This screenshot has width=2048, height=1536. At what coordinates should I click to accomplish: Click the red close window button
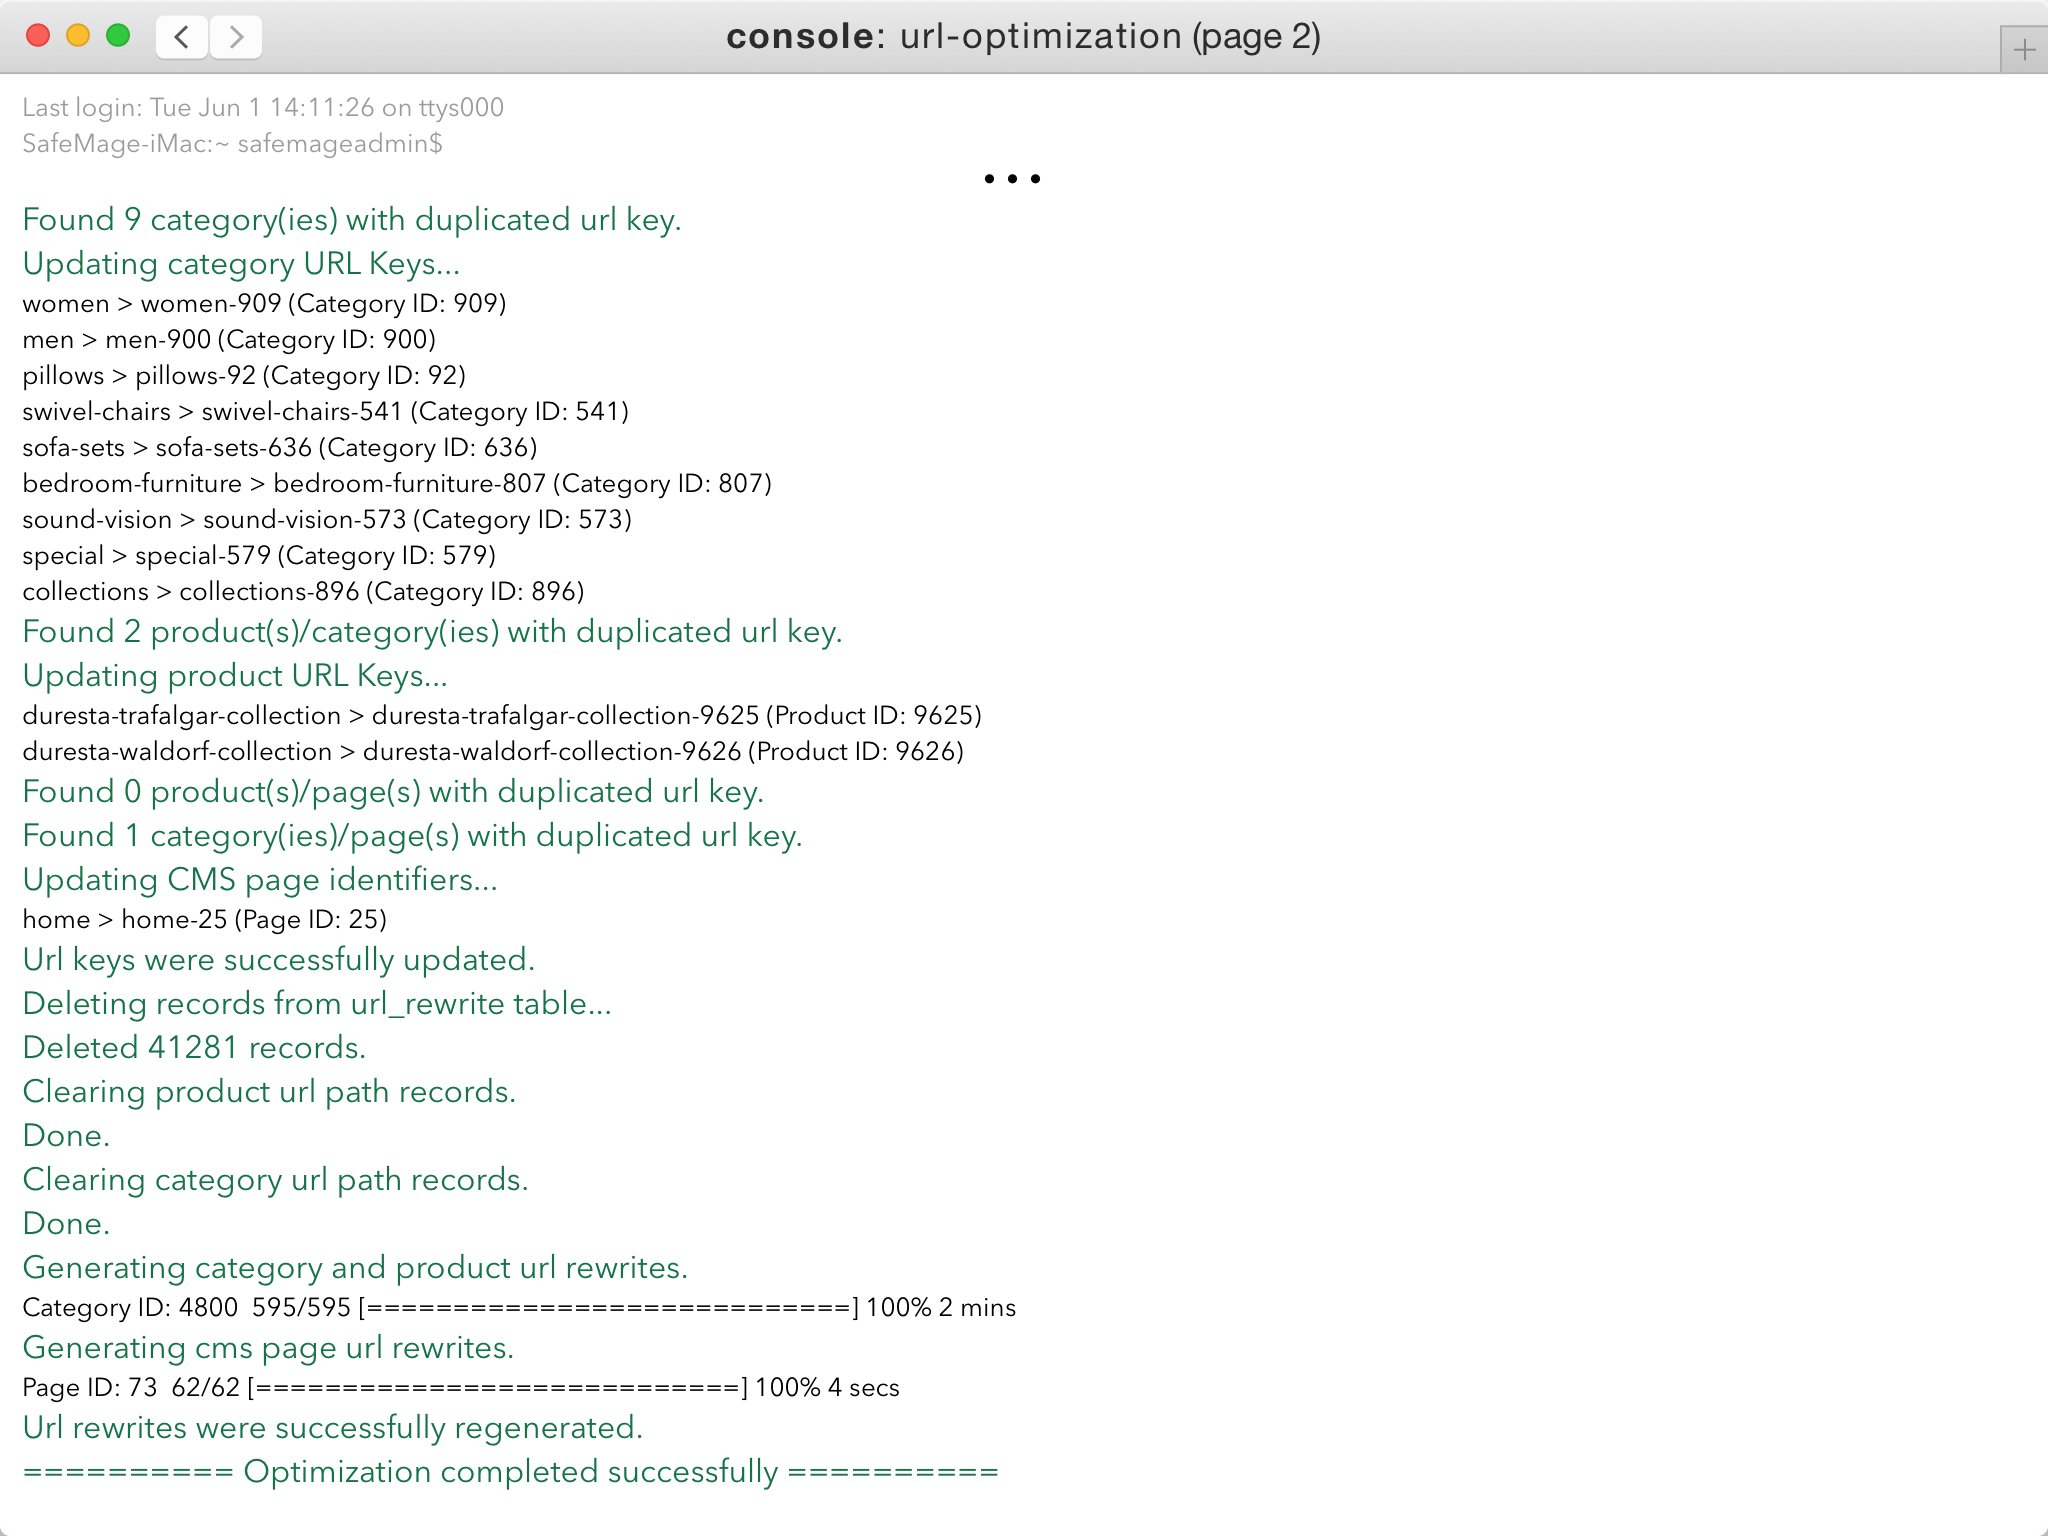pyautogui.click(x=38, y=36)
